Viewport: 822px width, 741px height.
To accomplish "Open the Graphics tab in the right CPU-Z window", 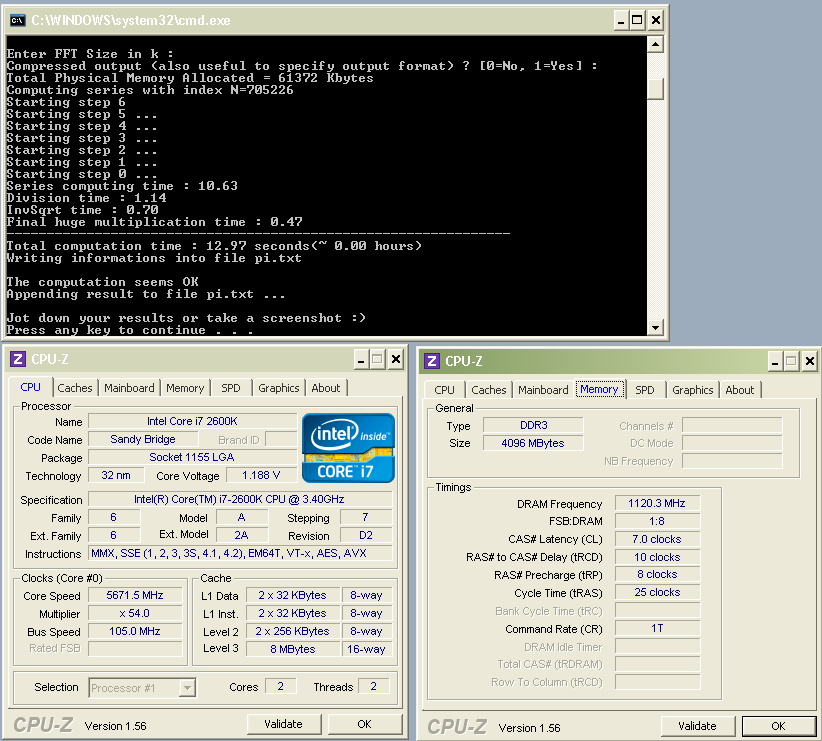I will tap(693, 390).
